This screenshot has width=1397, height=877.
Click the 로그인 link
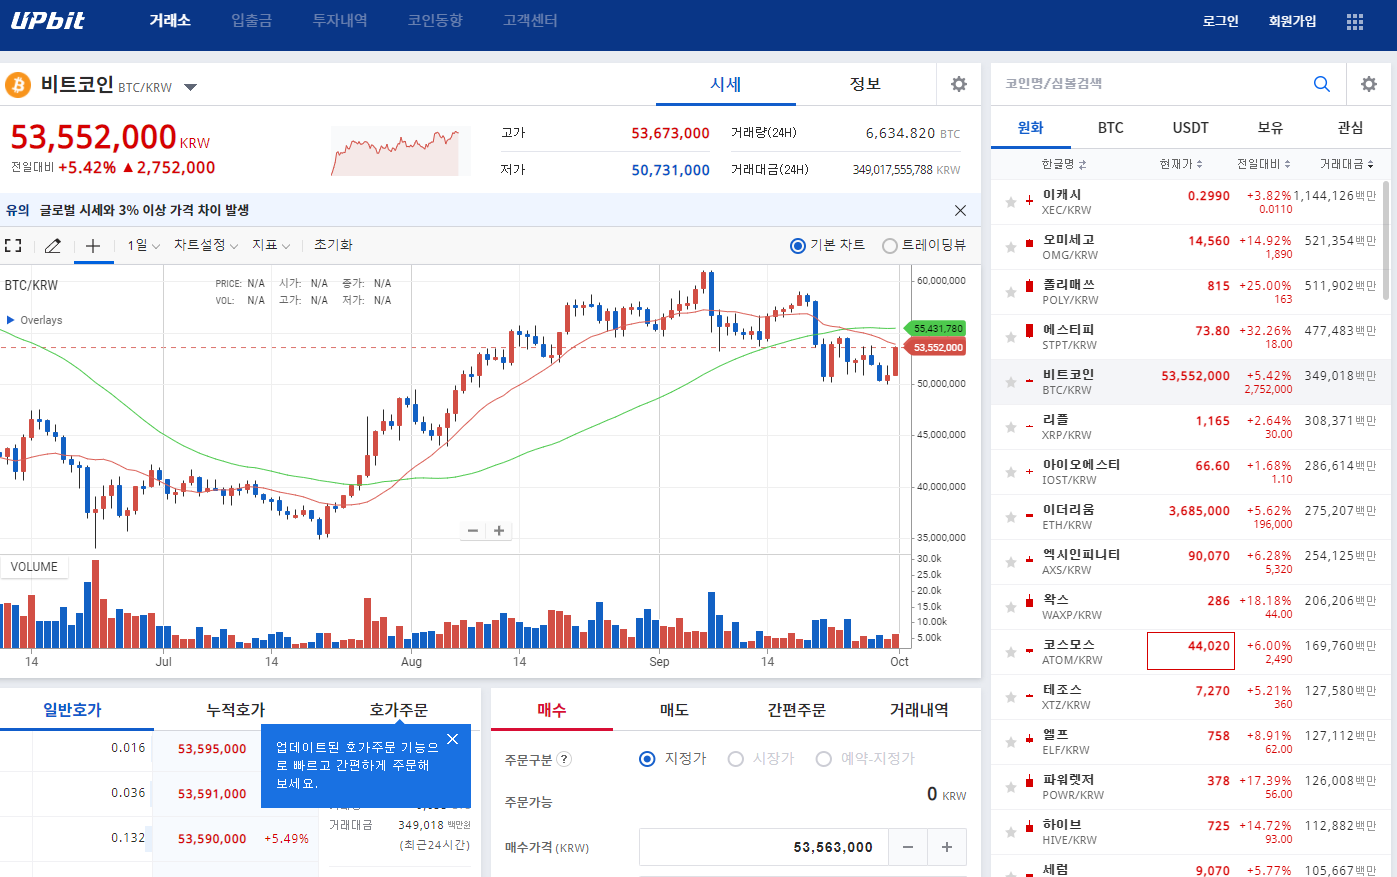[1221, 21]
